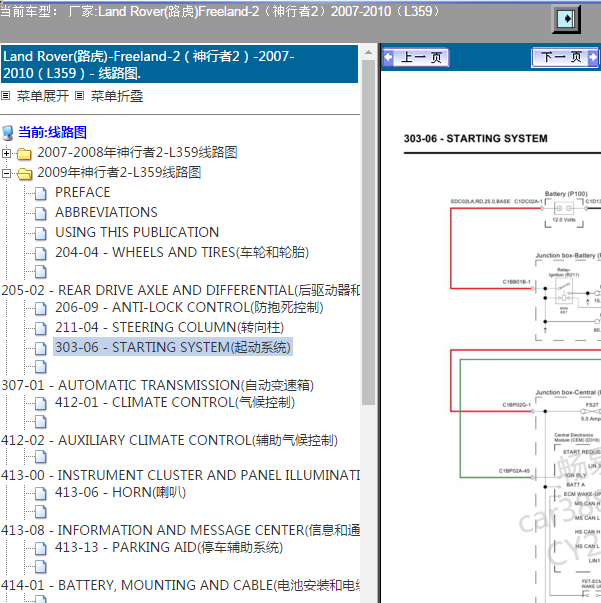The width and height of the screenshot is (601, 603).
Task: Click the page icon beside 412-01 CLIMATE CONTROL
Action: (x=40, y=404)
